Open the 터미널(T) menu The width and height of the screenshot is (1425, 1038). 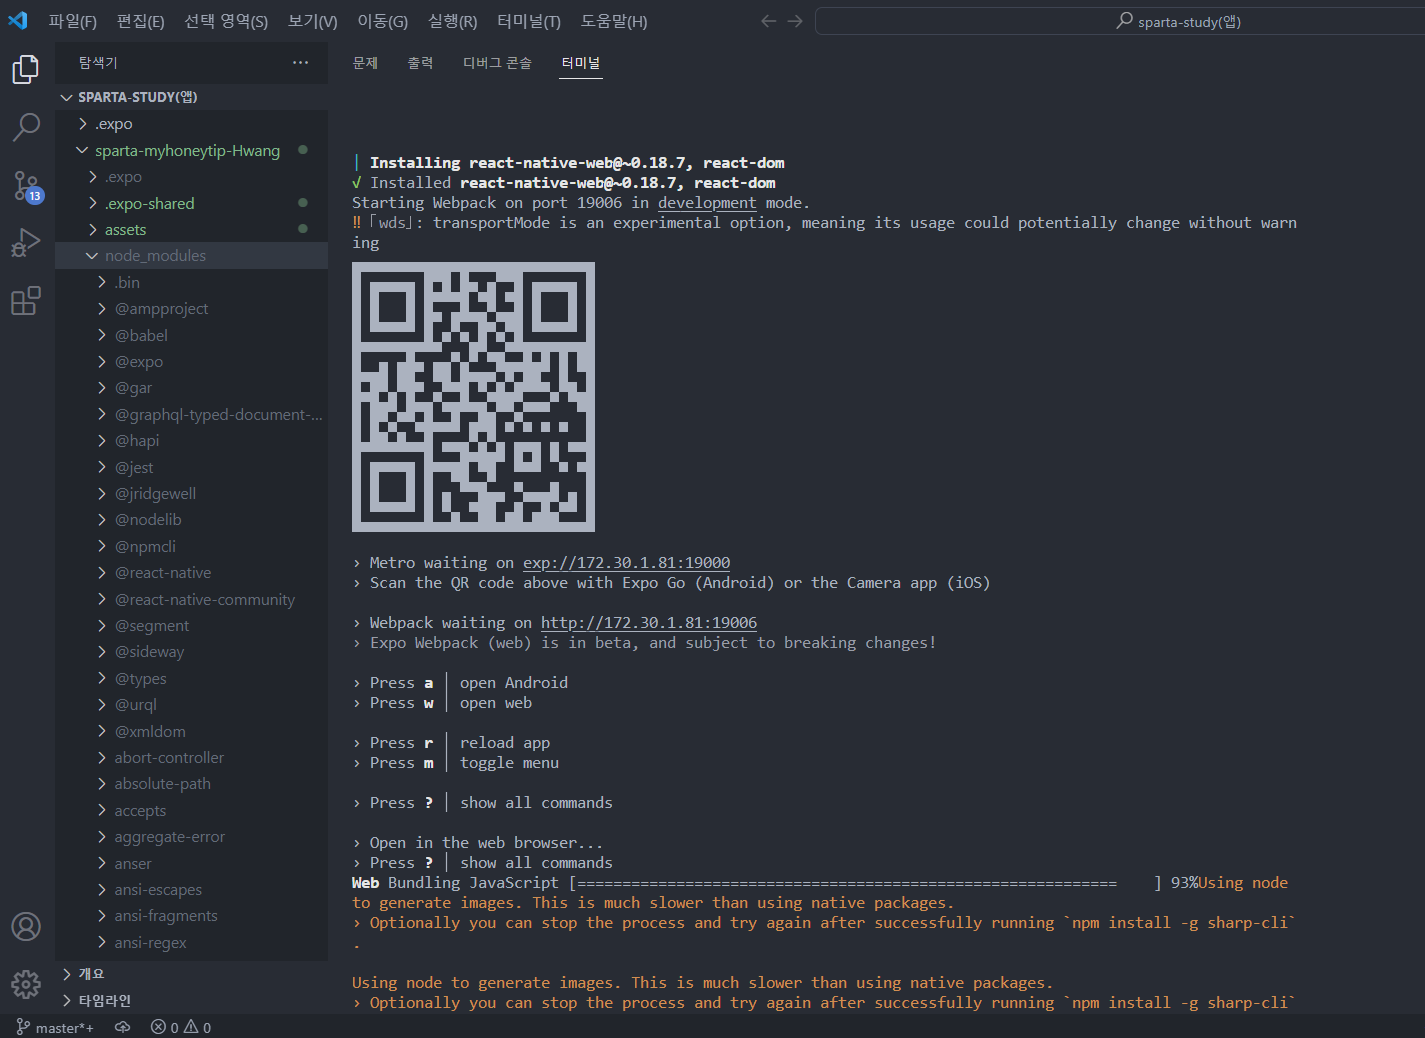[529, 21]
